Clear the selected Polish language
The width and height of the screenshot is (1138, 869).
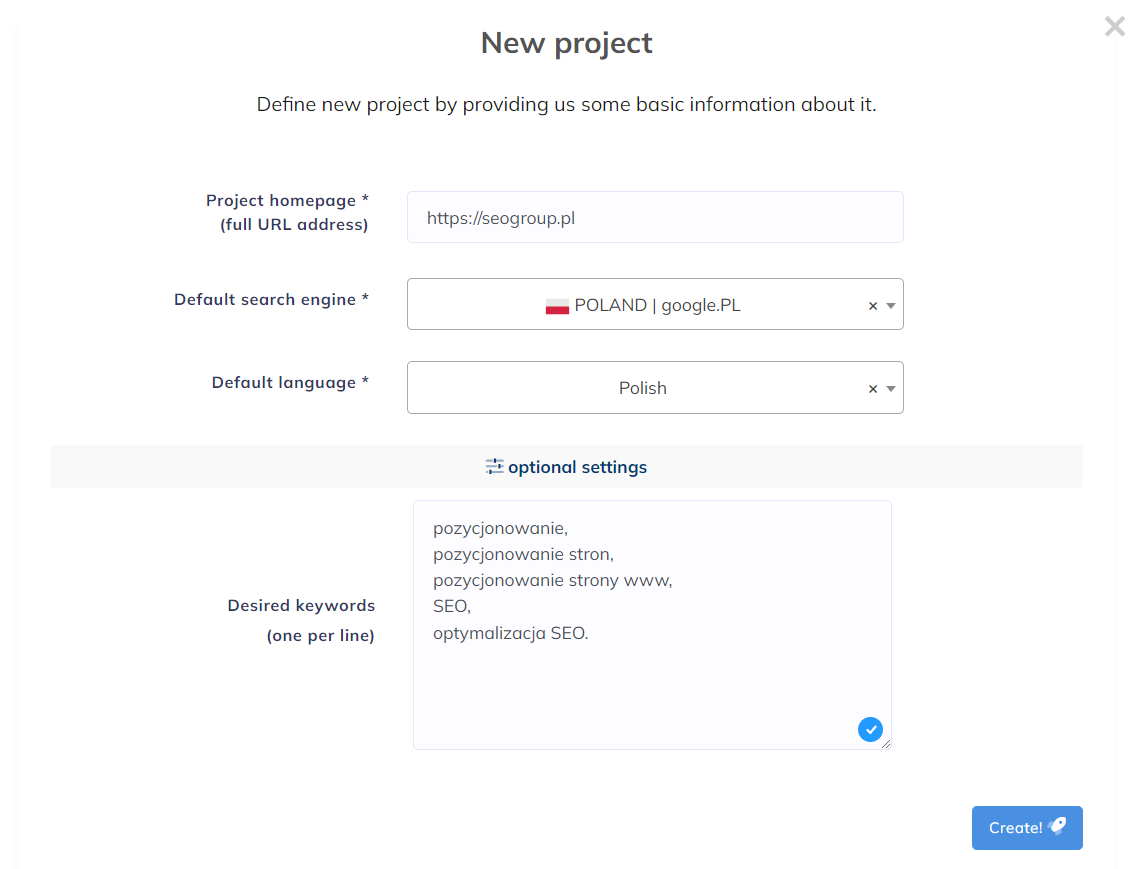[x=873, y=389]
